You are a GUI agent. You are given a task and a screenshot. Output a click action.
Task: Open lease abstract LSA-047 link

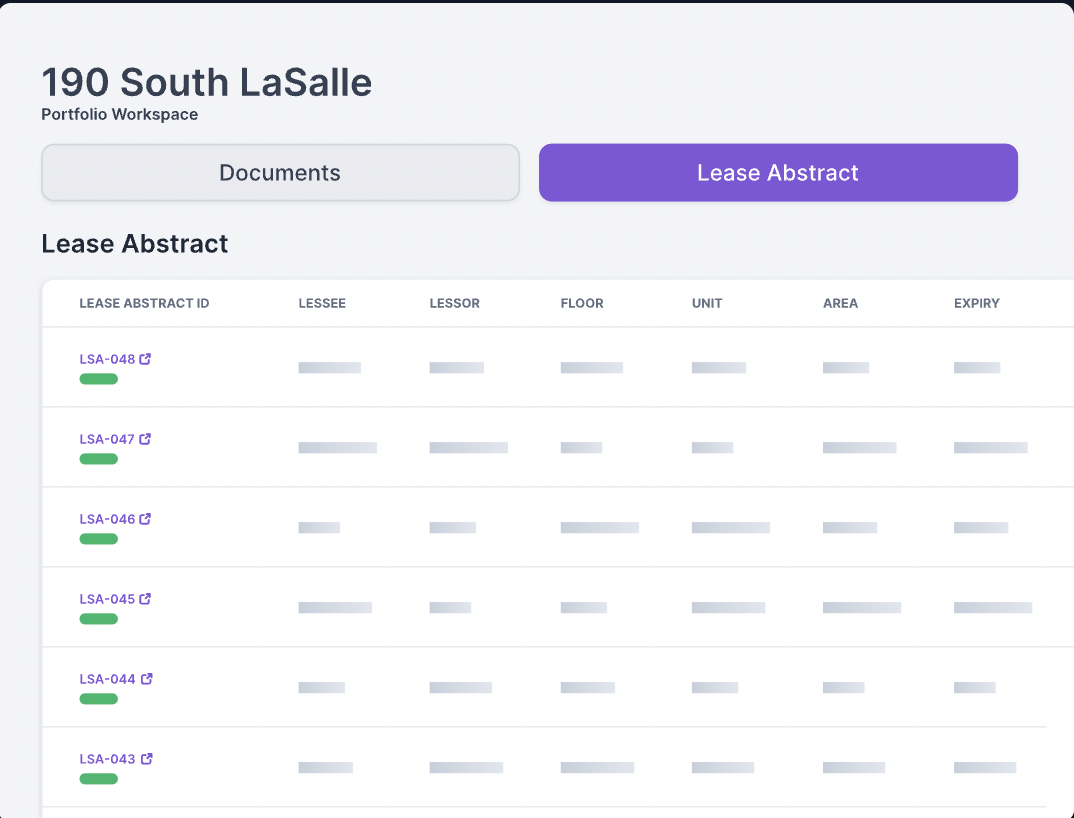[x=108, y=439]
